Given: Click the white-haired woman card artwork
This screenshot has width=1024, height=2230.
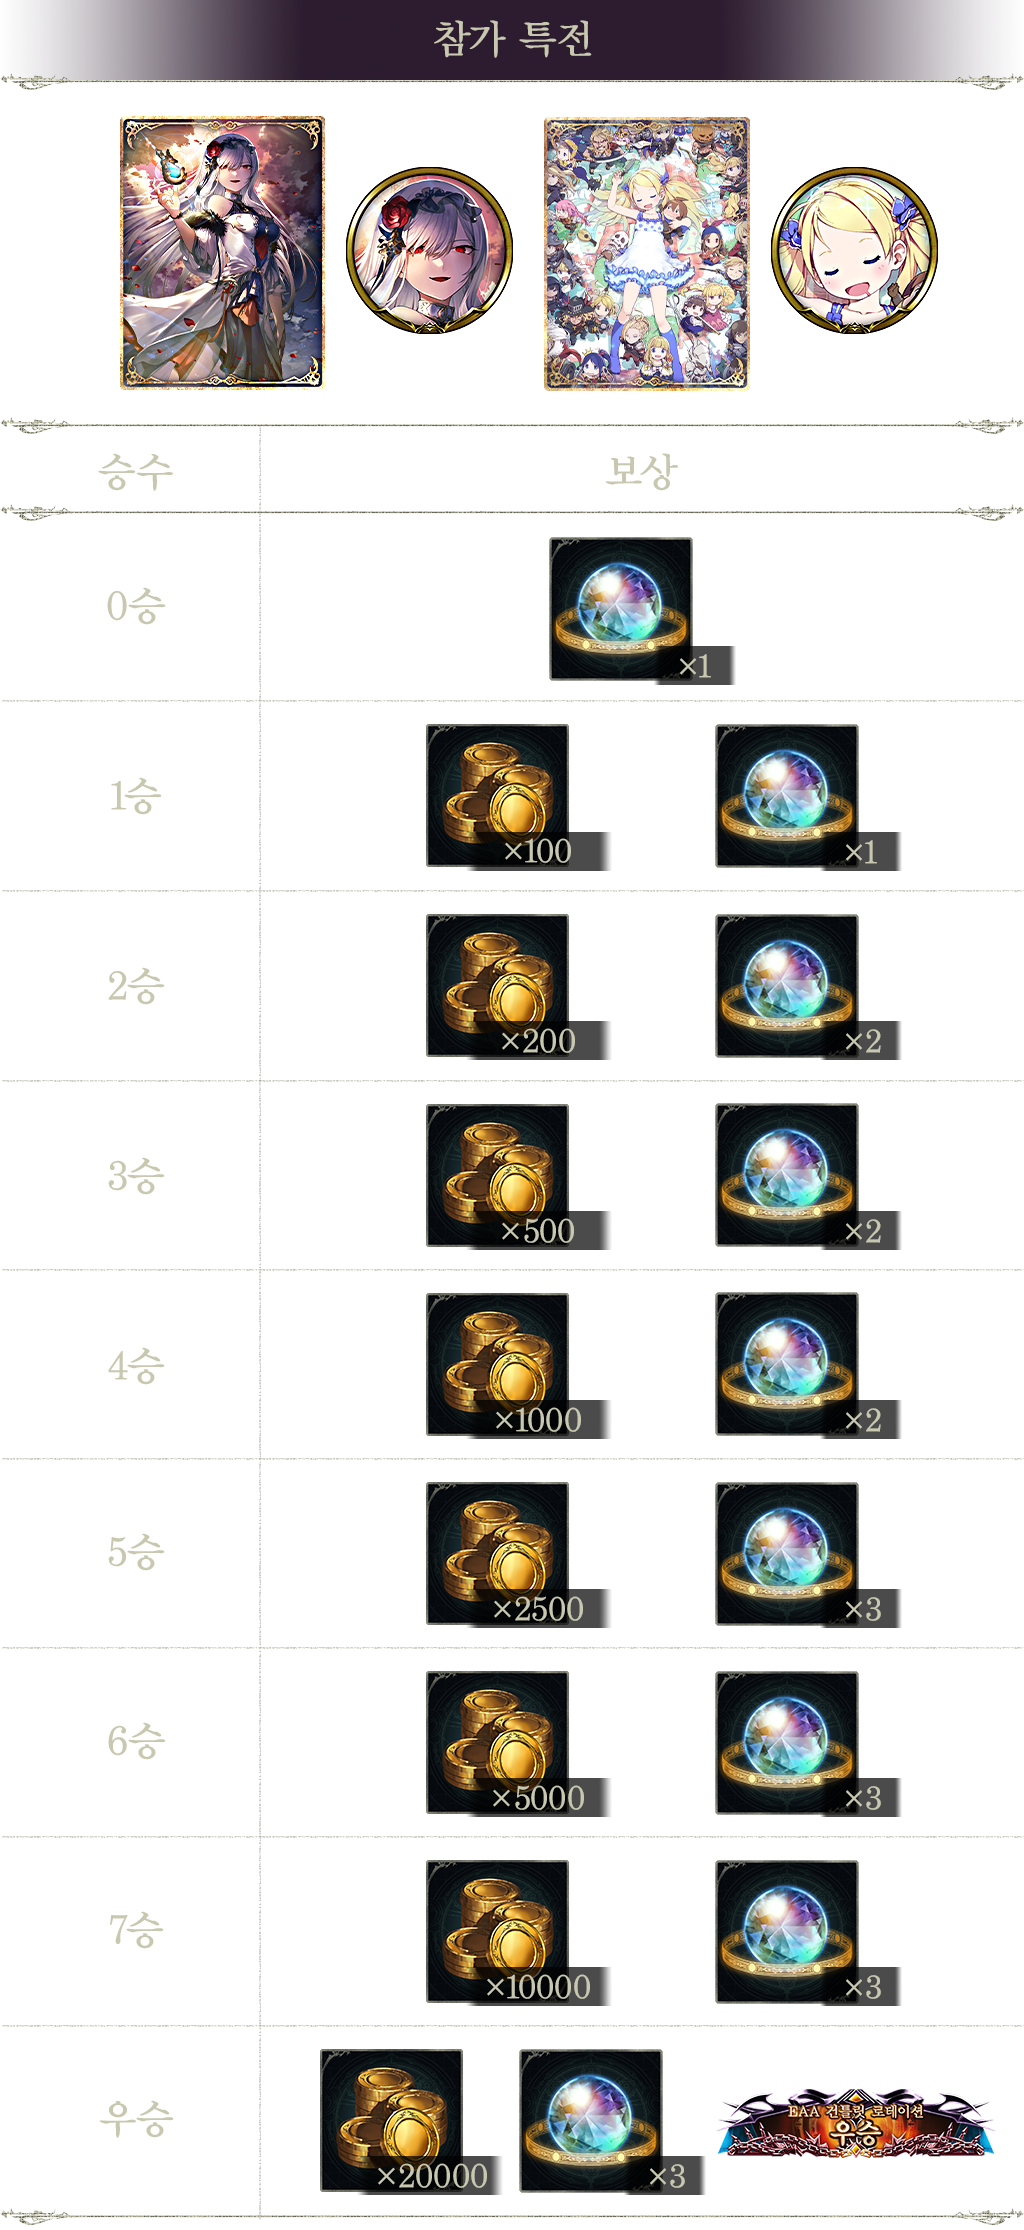Looking at the screenshot, I should pyautogui.click(x=223, y=253).
